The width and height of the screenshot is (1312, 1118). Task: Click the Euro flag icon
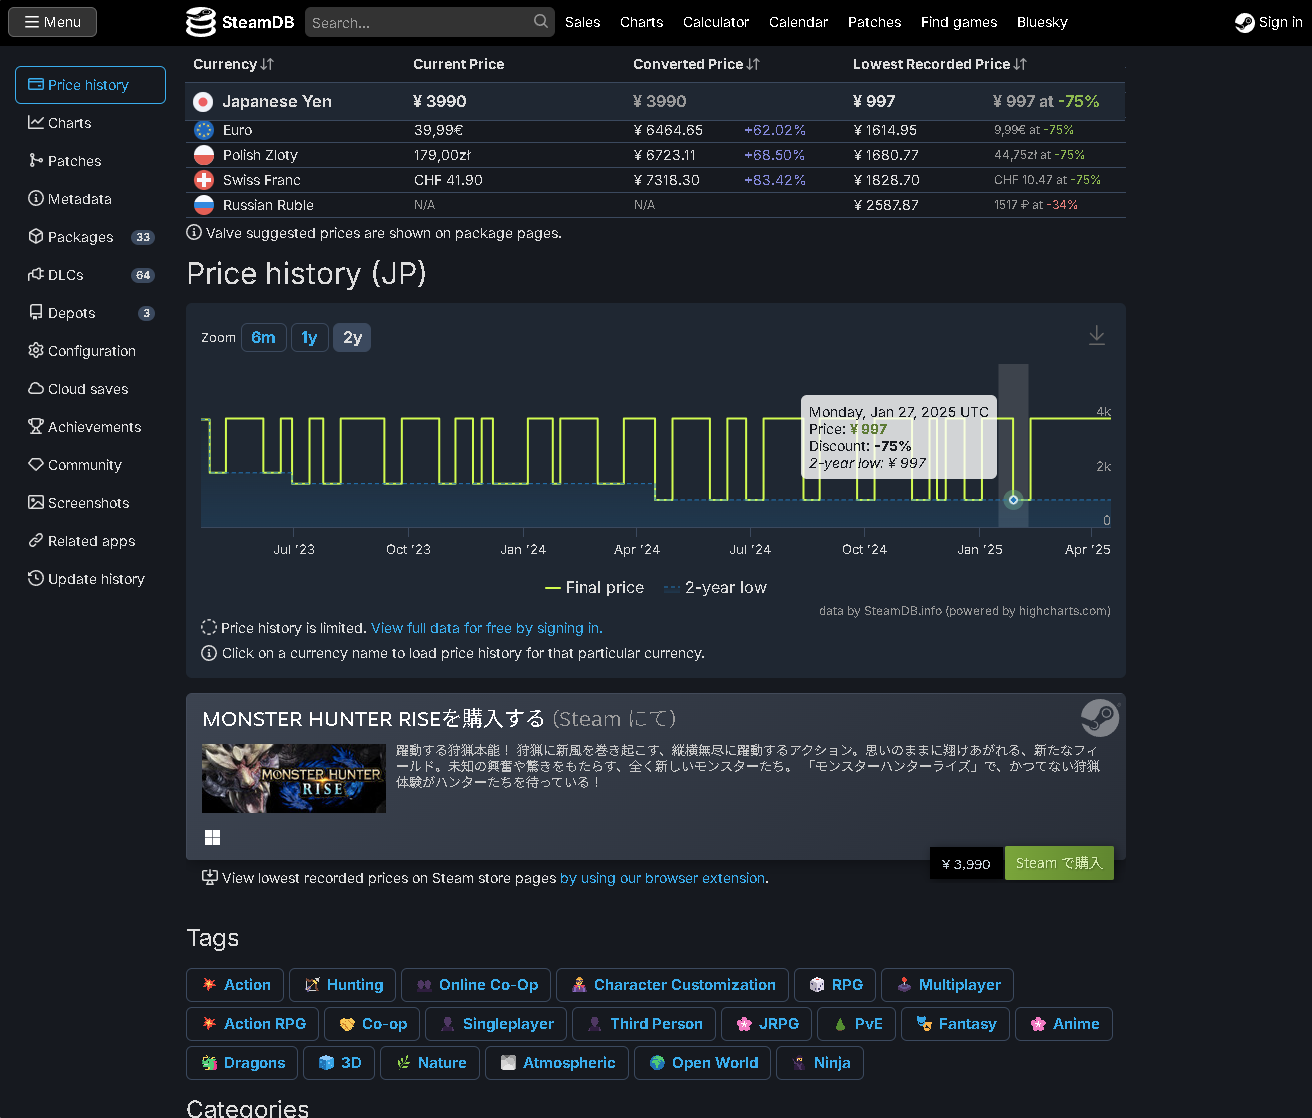coord(204,130)
